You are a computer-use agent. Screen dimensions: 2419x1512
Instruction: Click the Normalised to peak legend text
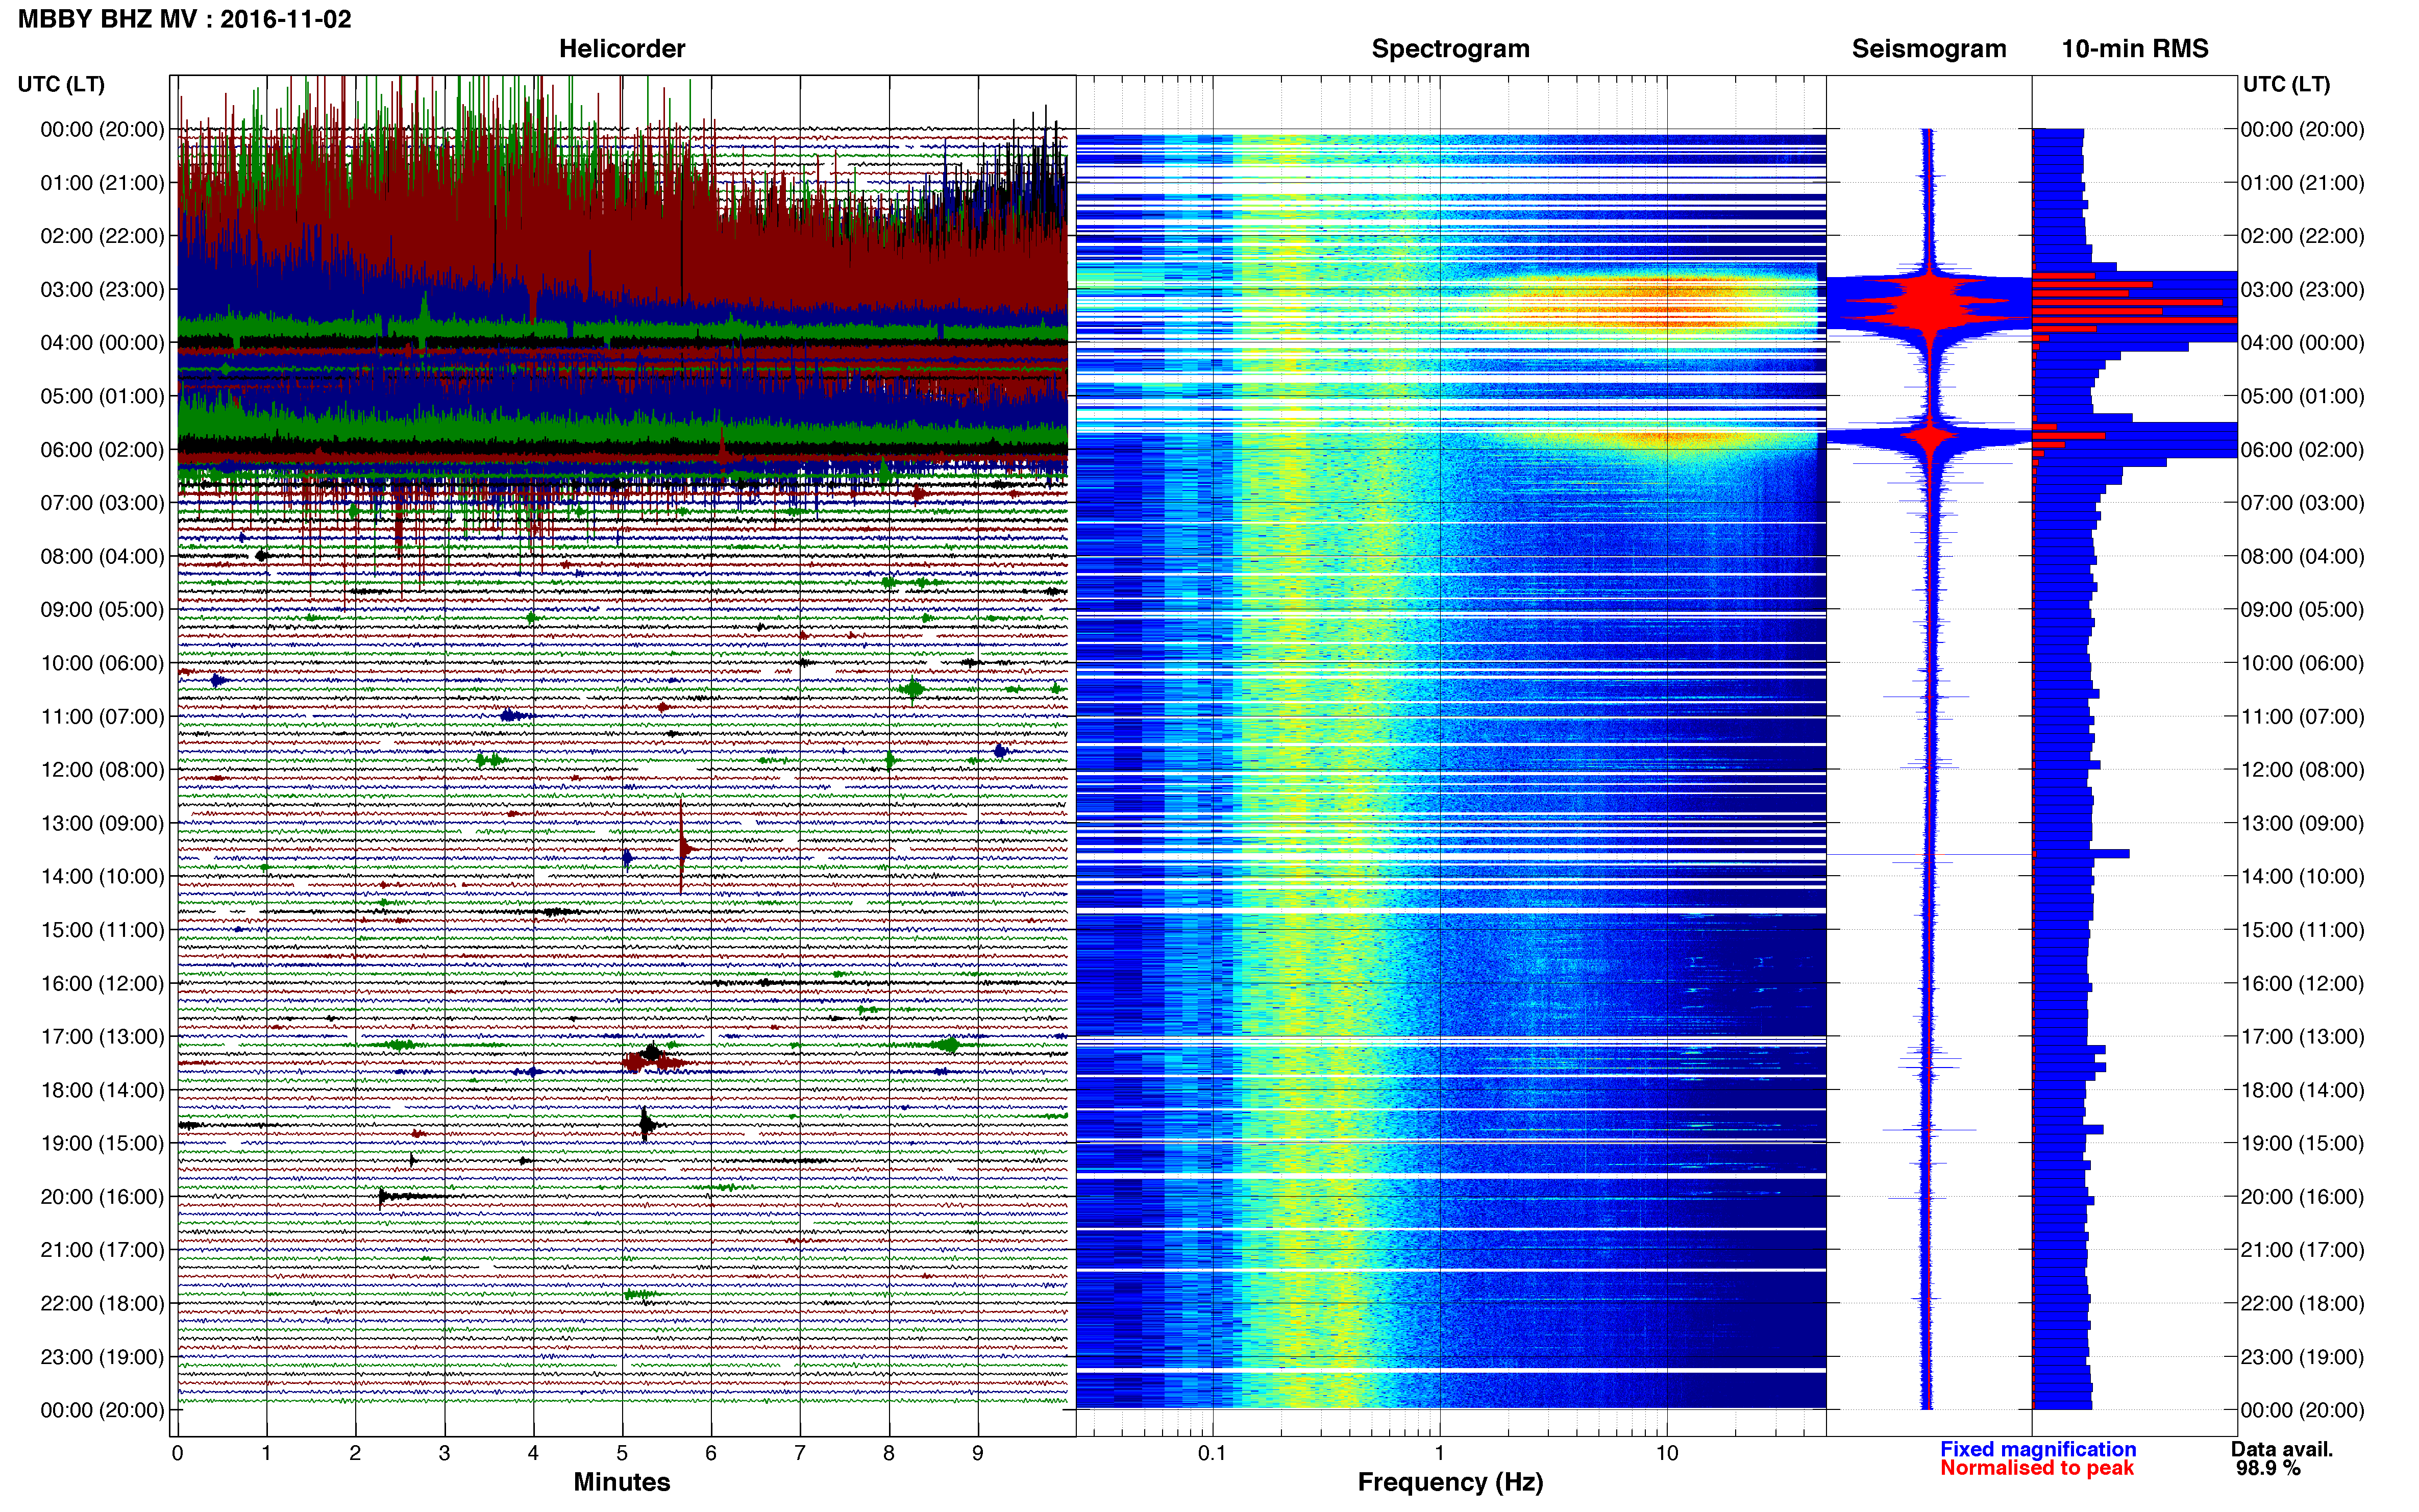pyautogui.click(x=2037, y=1468)
